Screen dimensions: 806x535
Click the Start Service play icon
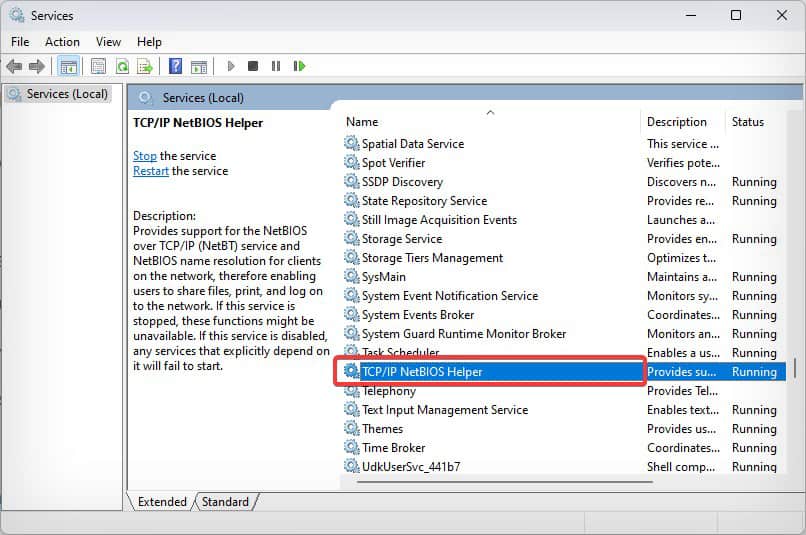[x=231, y=66]
